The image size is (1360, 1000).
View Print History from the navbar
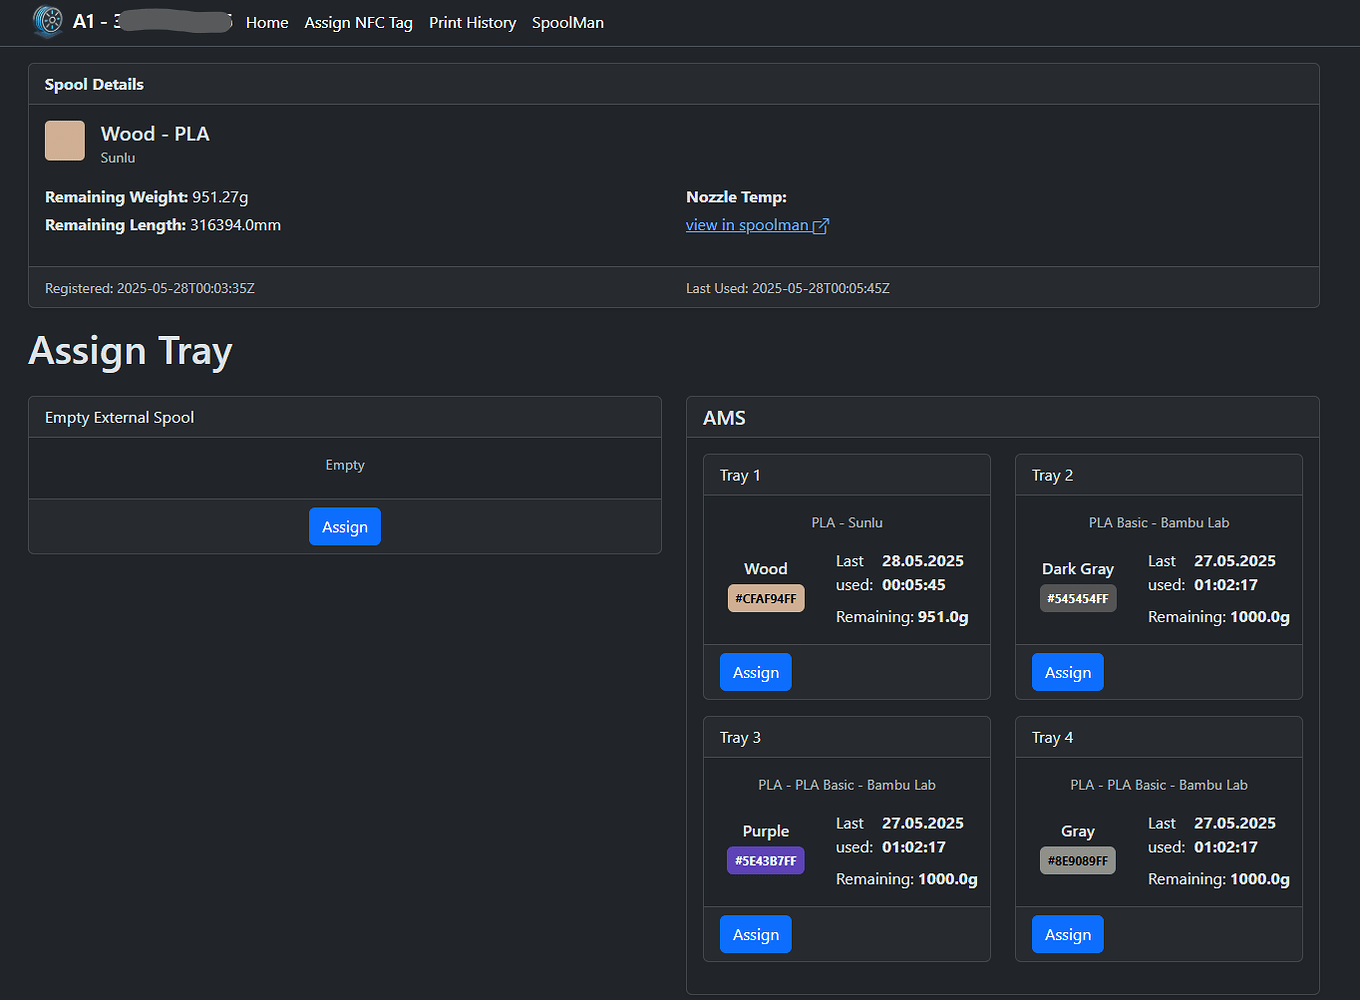472,22
